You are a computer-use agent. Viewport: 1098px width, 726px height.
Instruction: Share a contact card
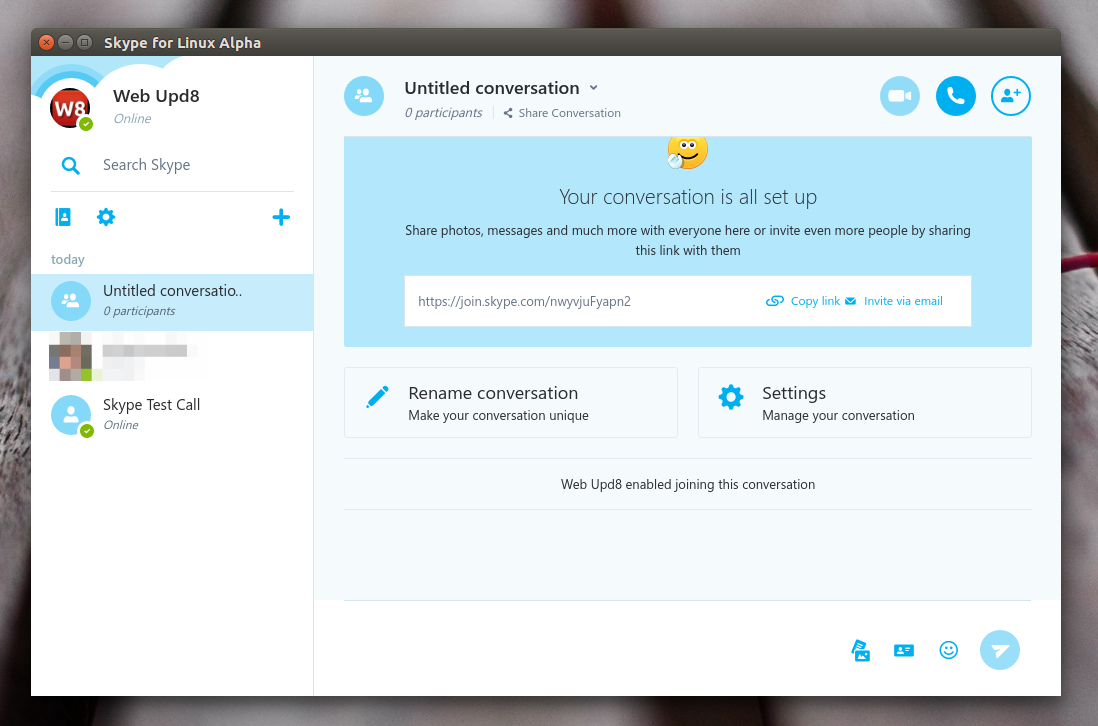[x=904, y=650]
